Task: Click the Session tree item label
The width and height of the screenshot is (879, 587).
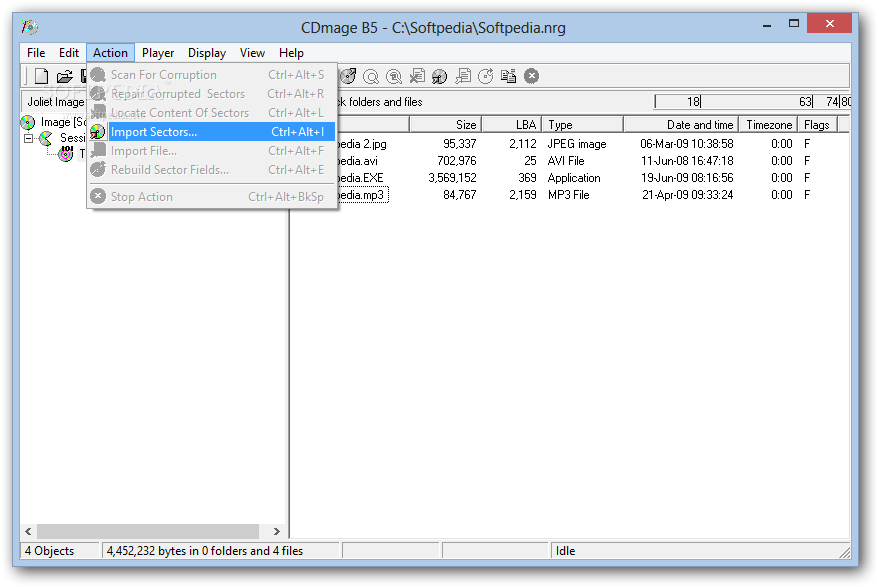Action: (72, 138)
